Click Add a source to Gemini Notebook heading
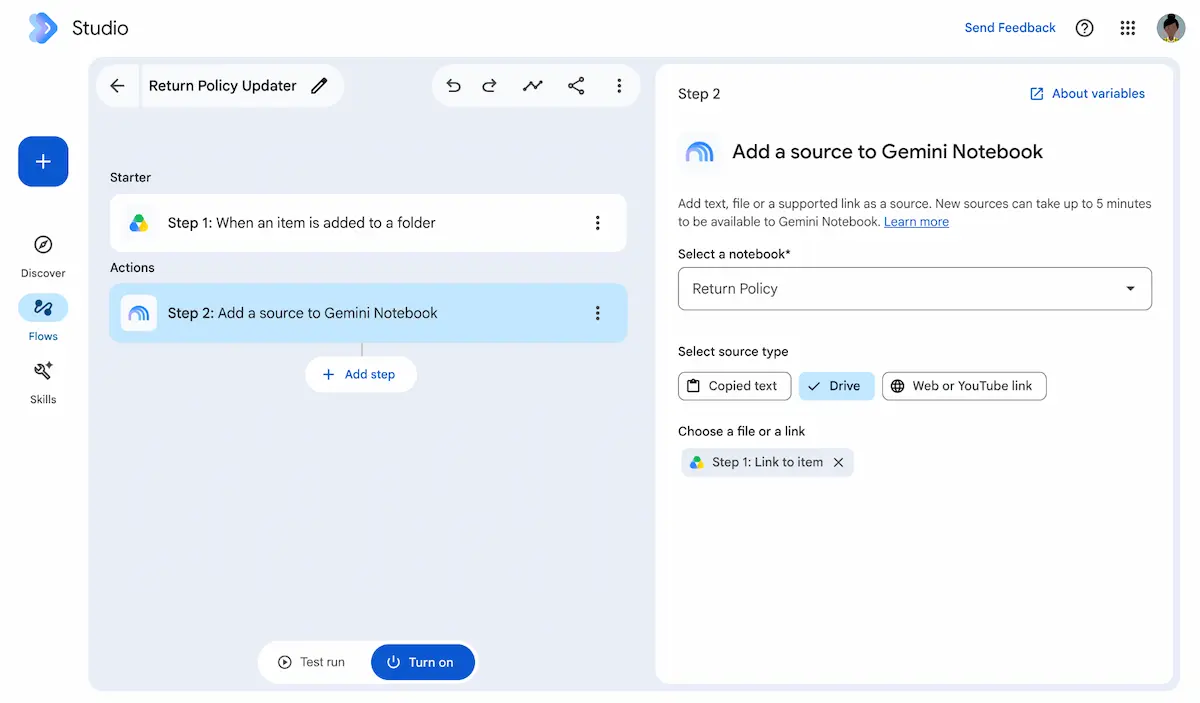Image resolution: width=1200 pixels, height=703 pixels. [888, 152]
